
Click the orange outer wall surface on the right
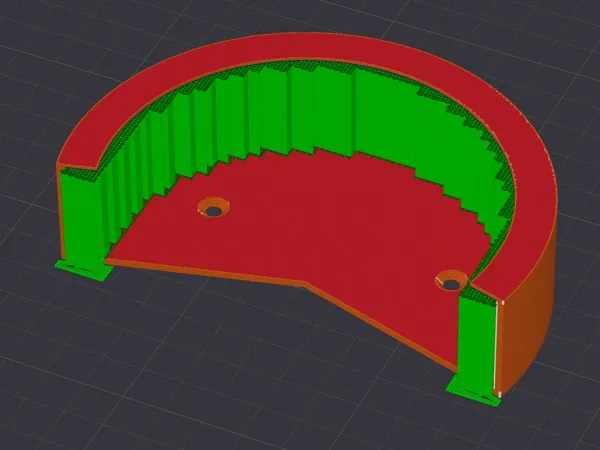[528, 314]
